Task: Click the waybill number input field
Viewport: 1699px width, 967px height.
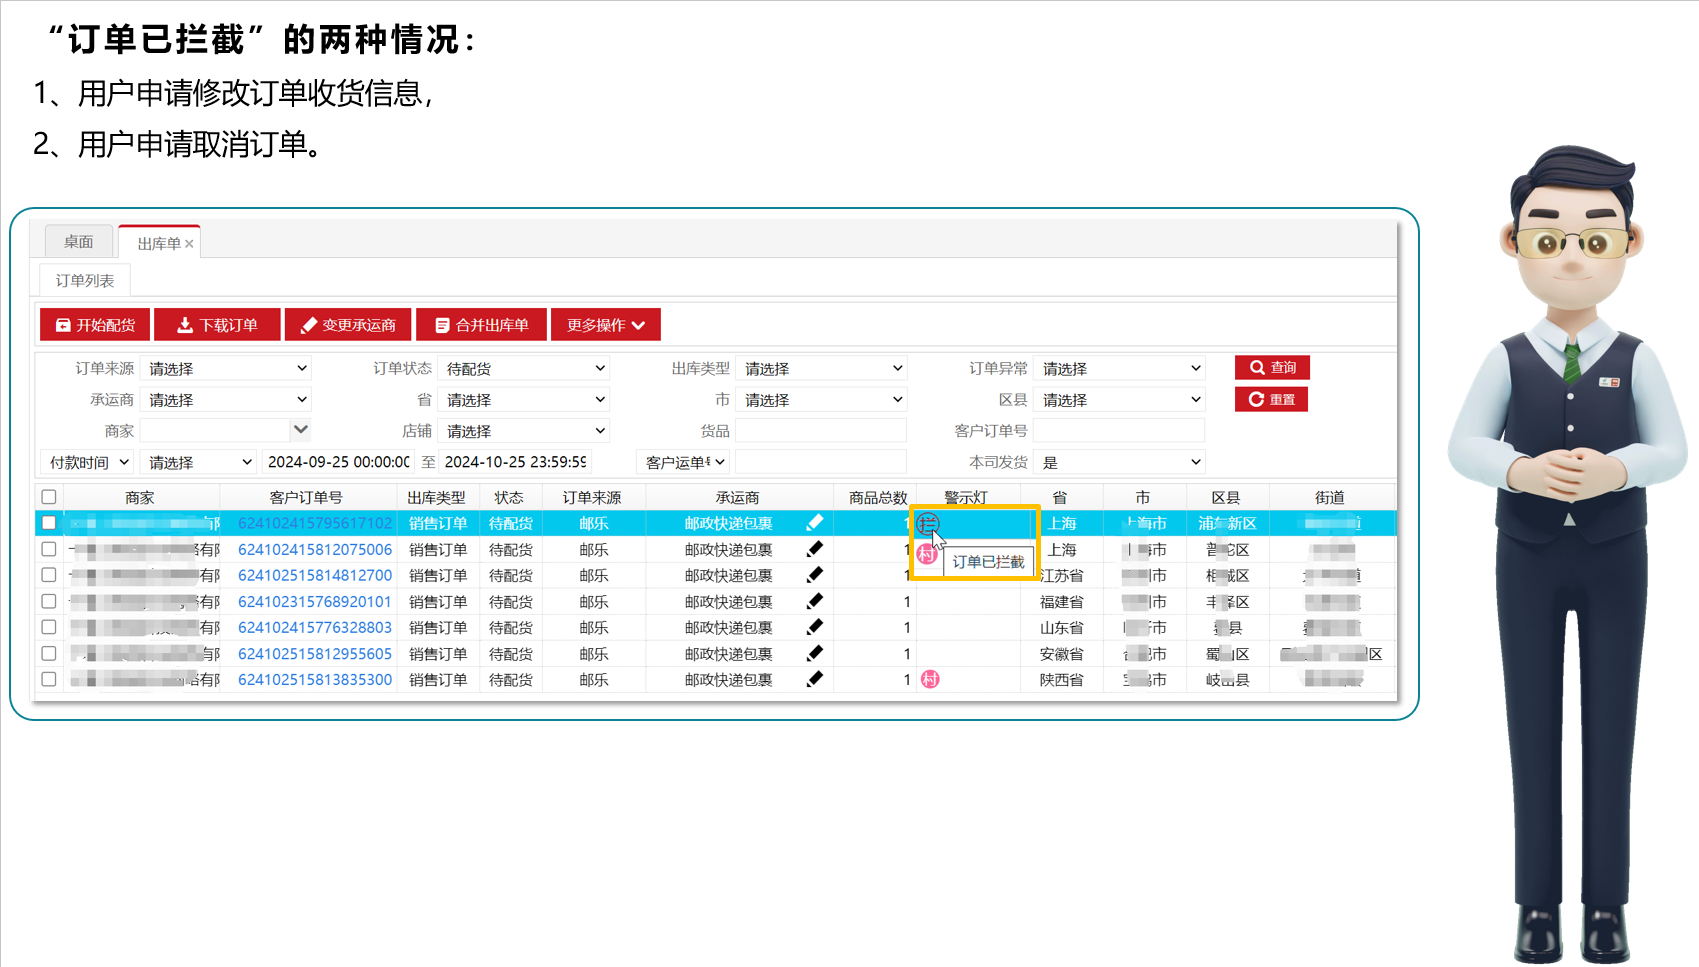Action: pyautogui.click(x=821, y=462)
